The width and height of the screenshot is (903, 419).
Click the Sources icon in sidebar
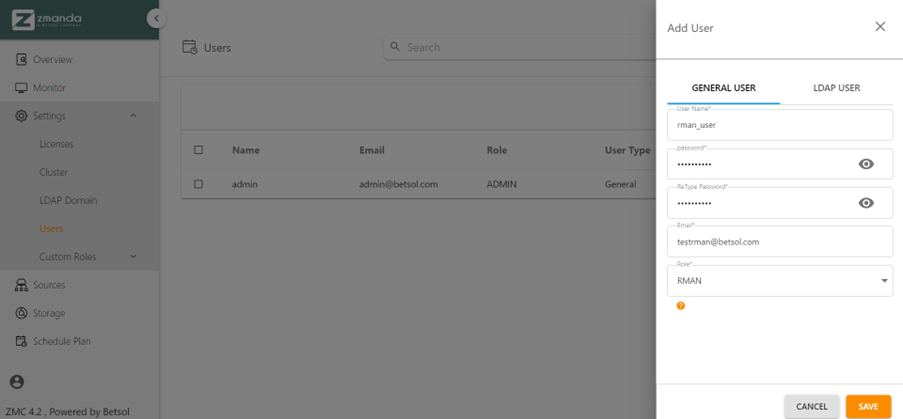(x=21, y=285)
